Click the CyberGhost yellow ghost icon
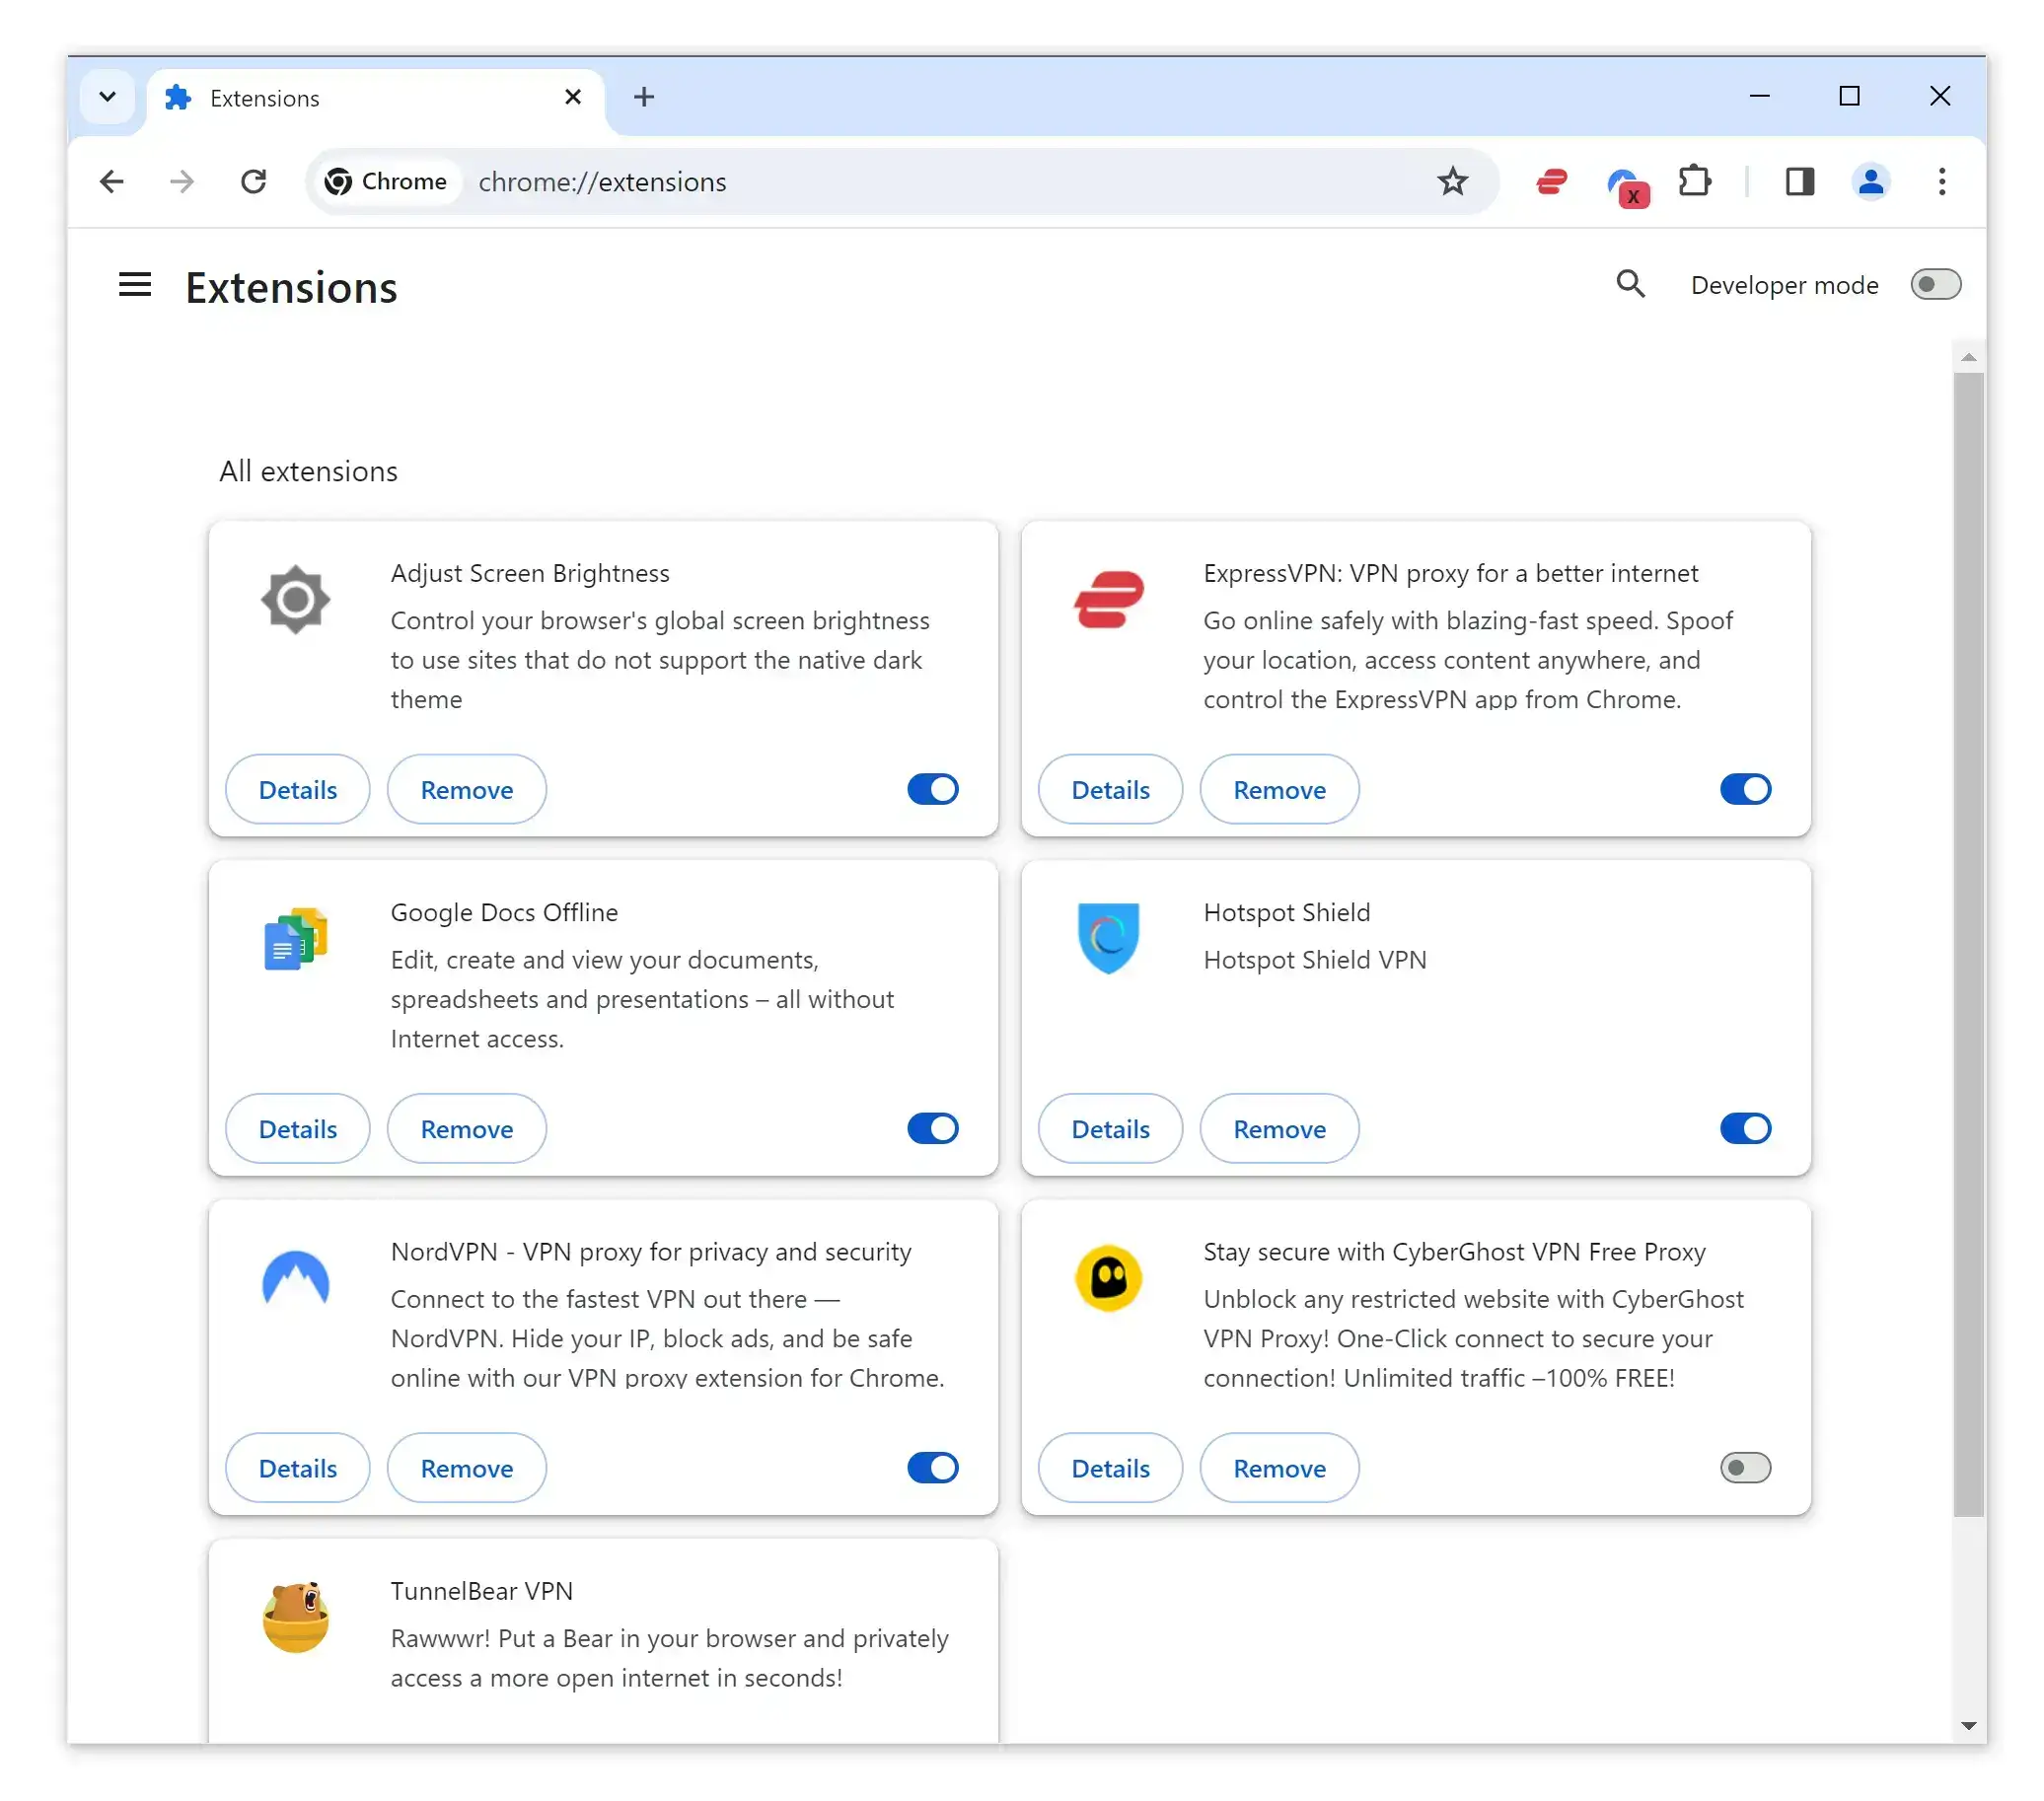This screenshot has width=2044, height=1801. (1109, 1278)
